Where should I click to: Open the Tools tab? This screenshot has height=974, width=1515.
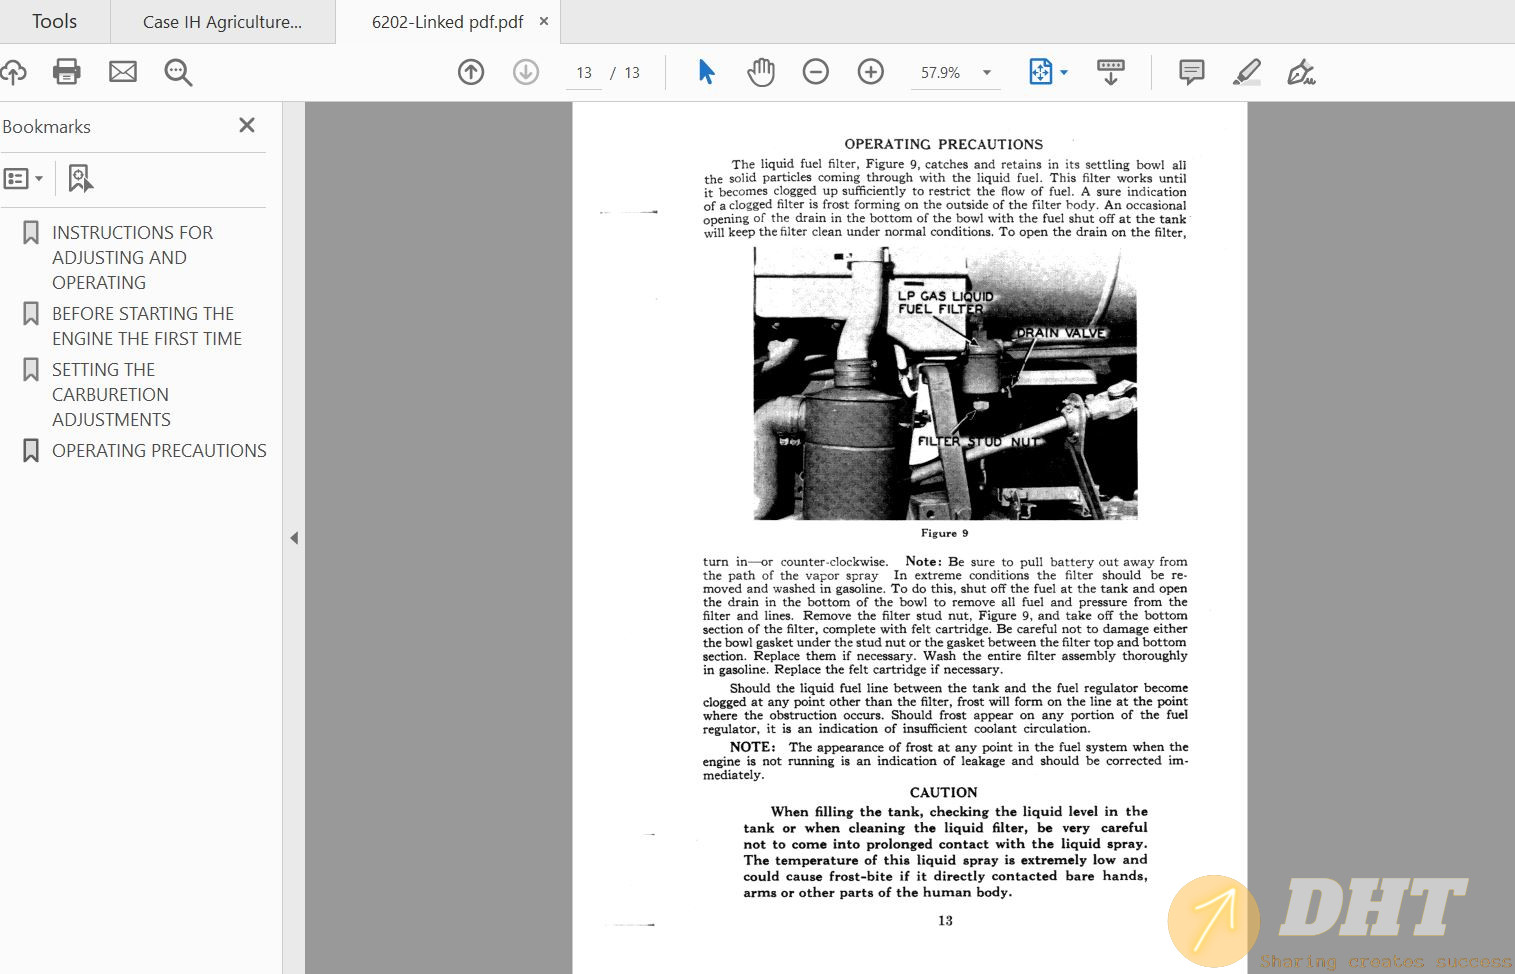point(54,22)
